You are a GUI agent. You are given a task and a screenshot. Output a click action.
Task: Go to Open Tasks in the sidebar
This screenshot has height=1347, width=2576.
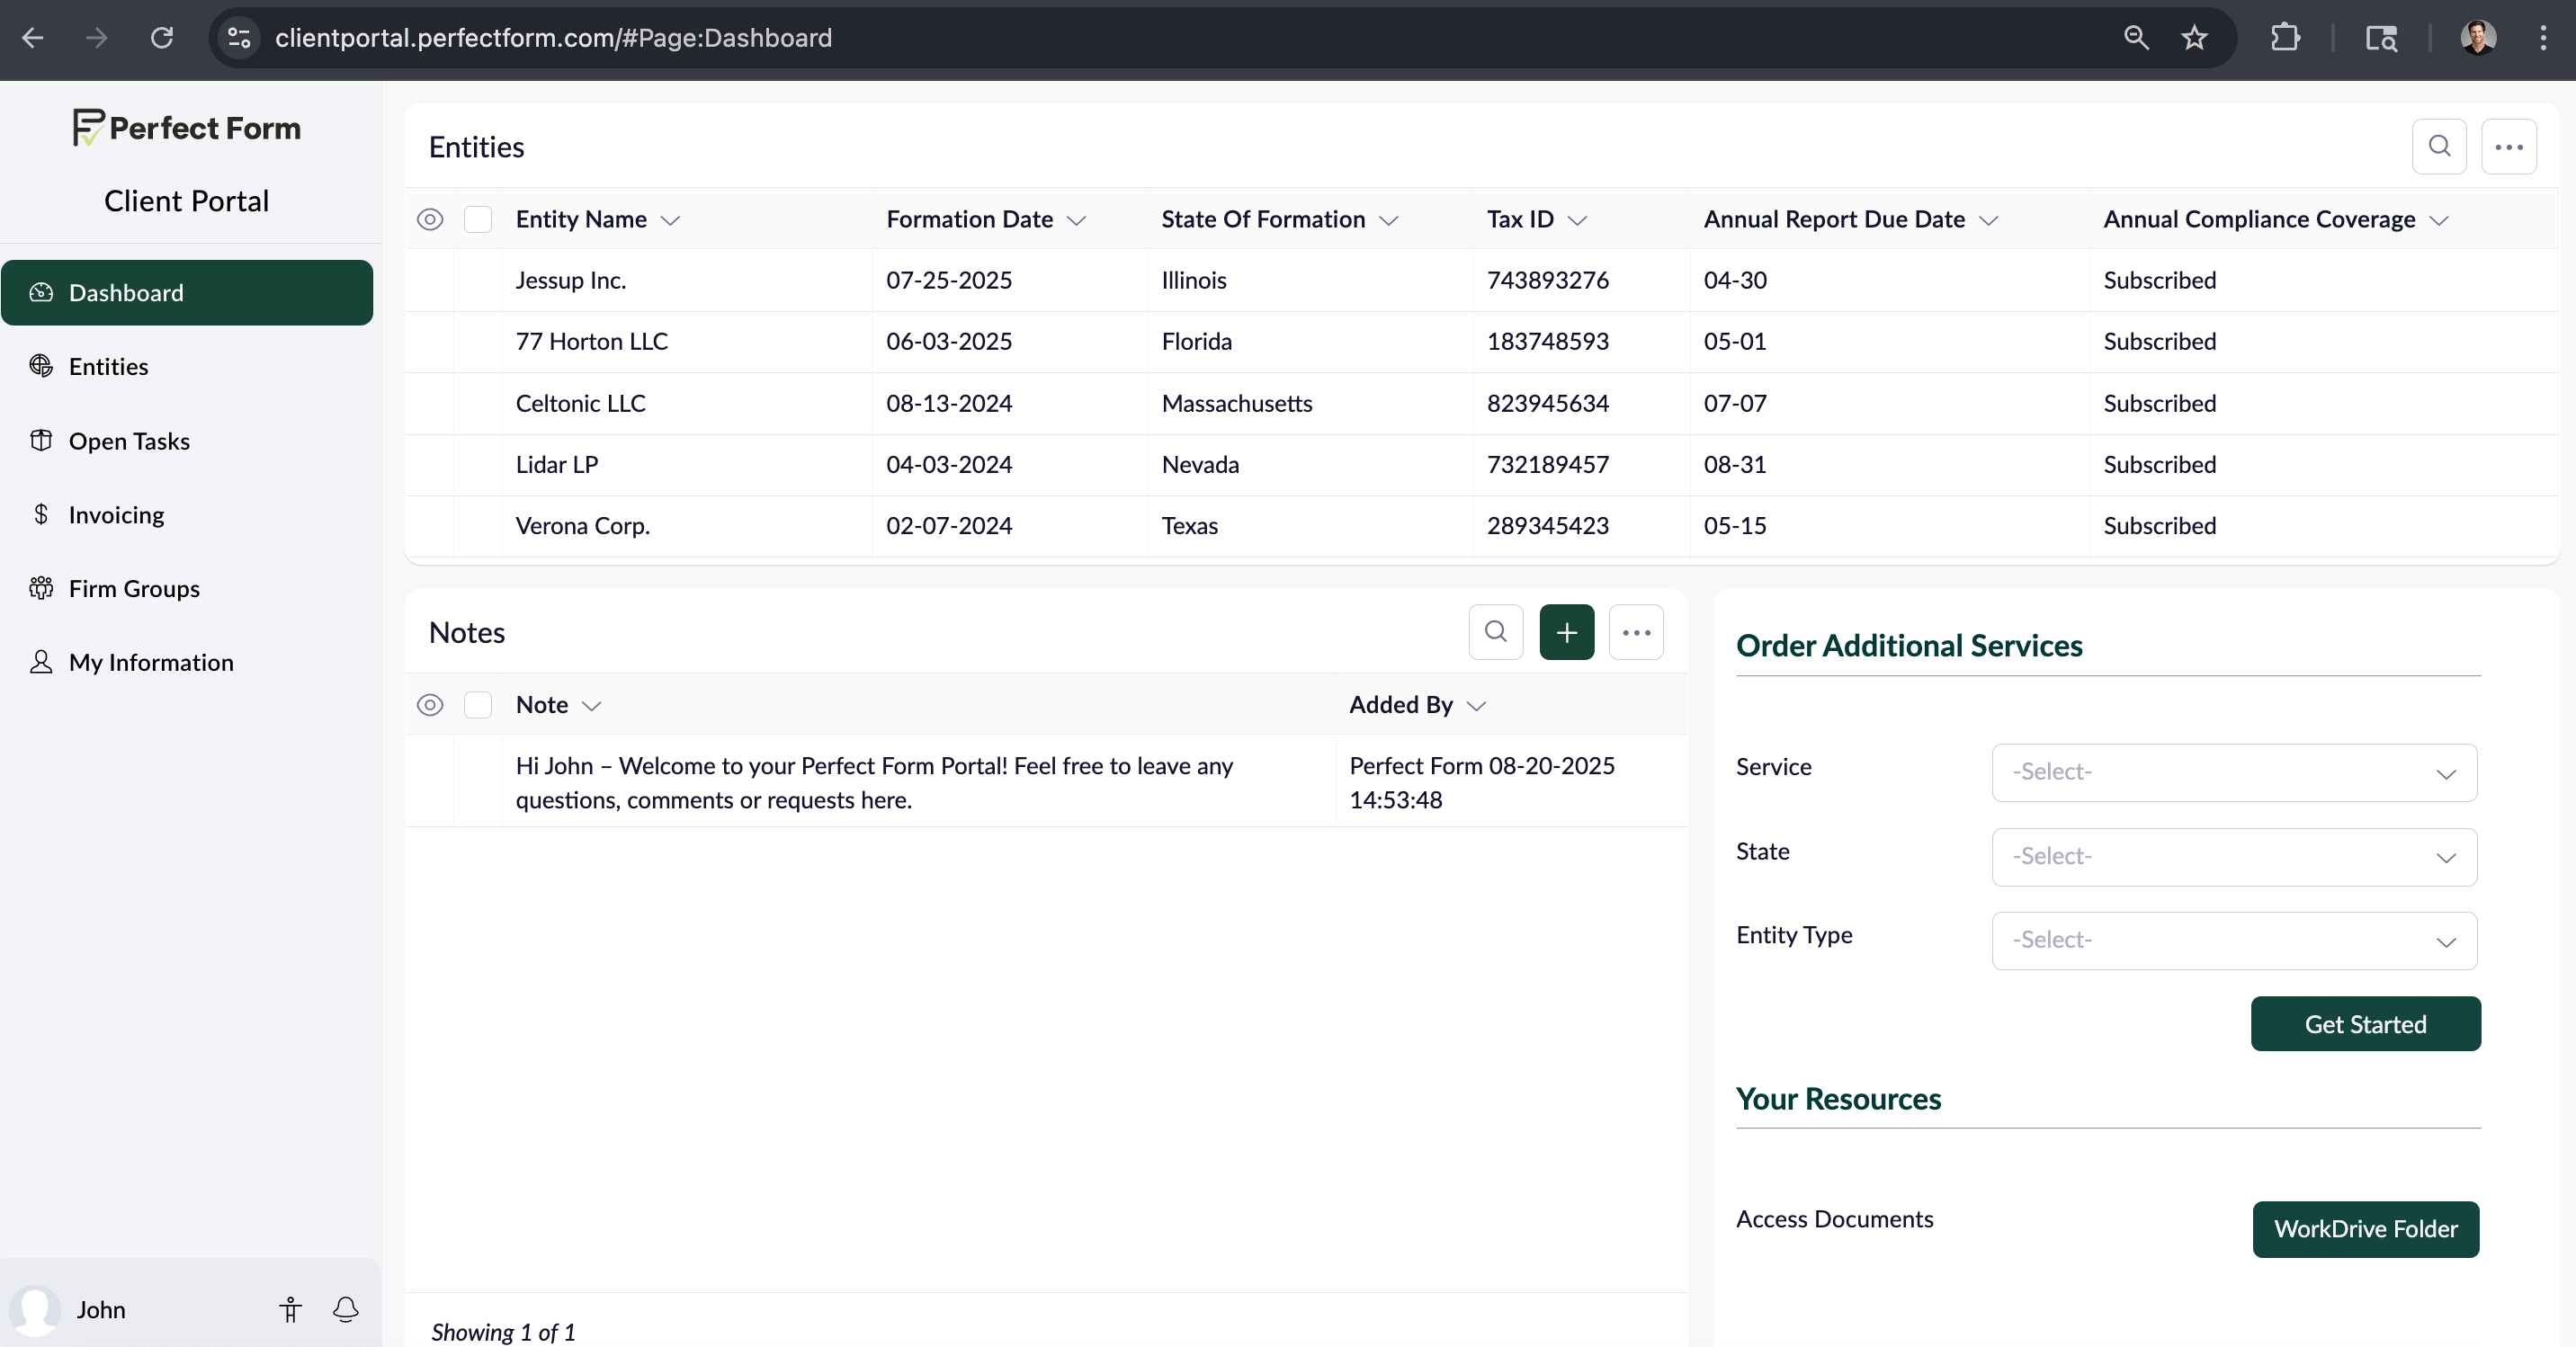click(x=129, y=441)
